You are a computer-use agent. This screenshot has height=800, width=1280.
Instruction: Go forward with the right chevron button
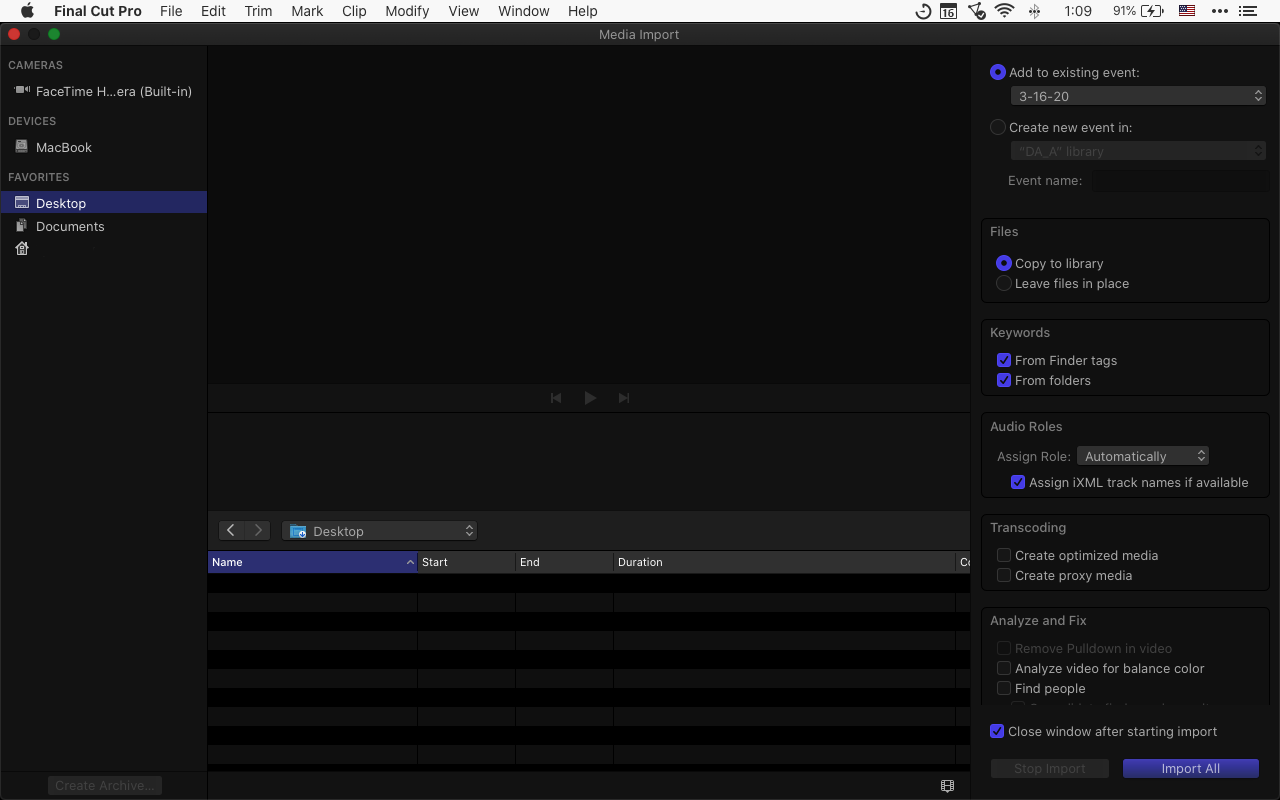tap(258, 530)
